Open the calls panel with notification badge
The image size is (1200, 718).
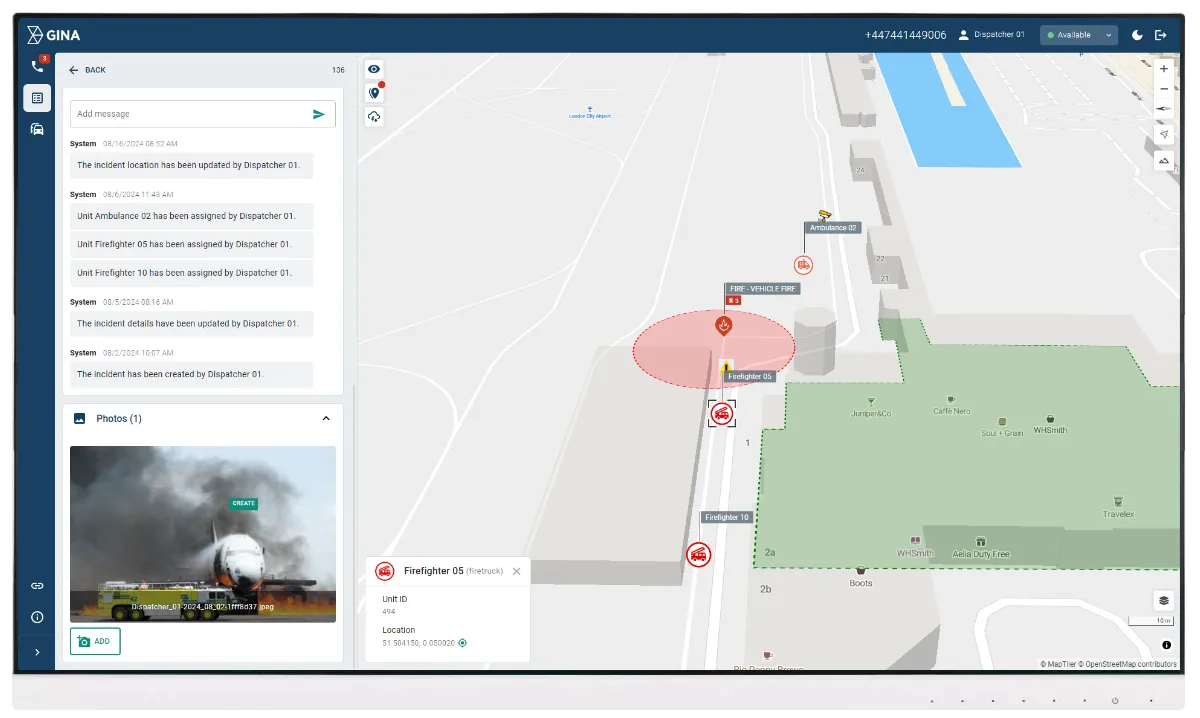tap(37, 65)
